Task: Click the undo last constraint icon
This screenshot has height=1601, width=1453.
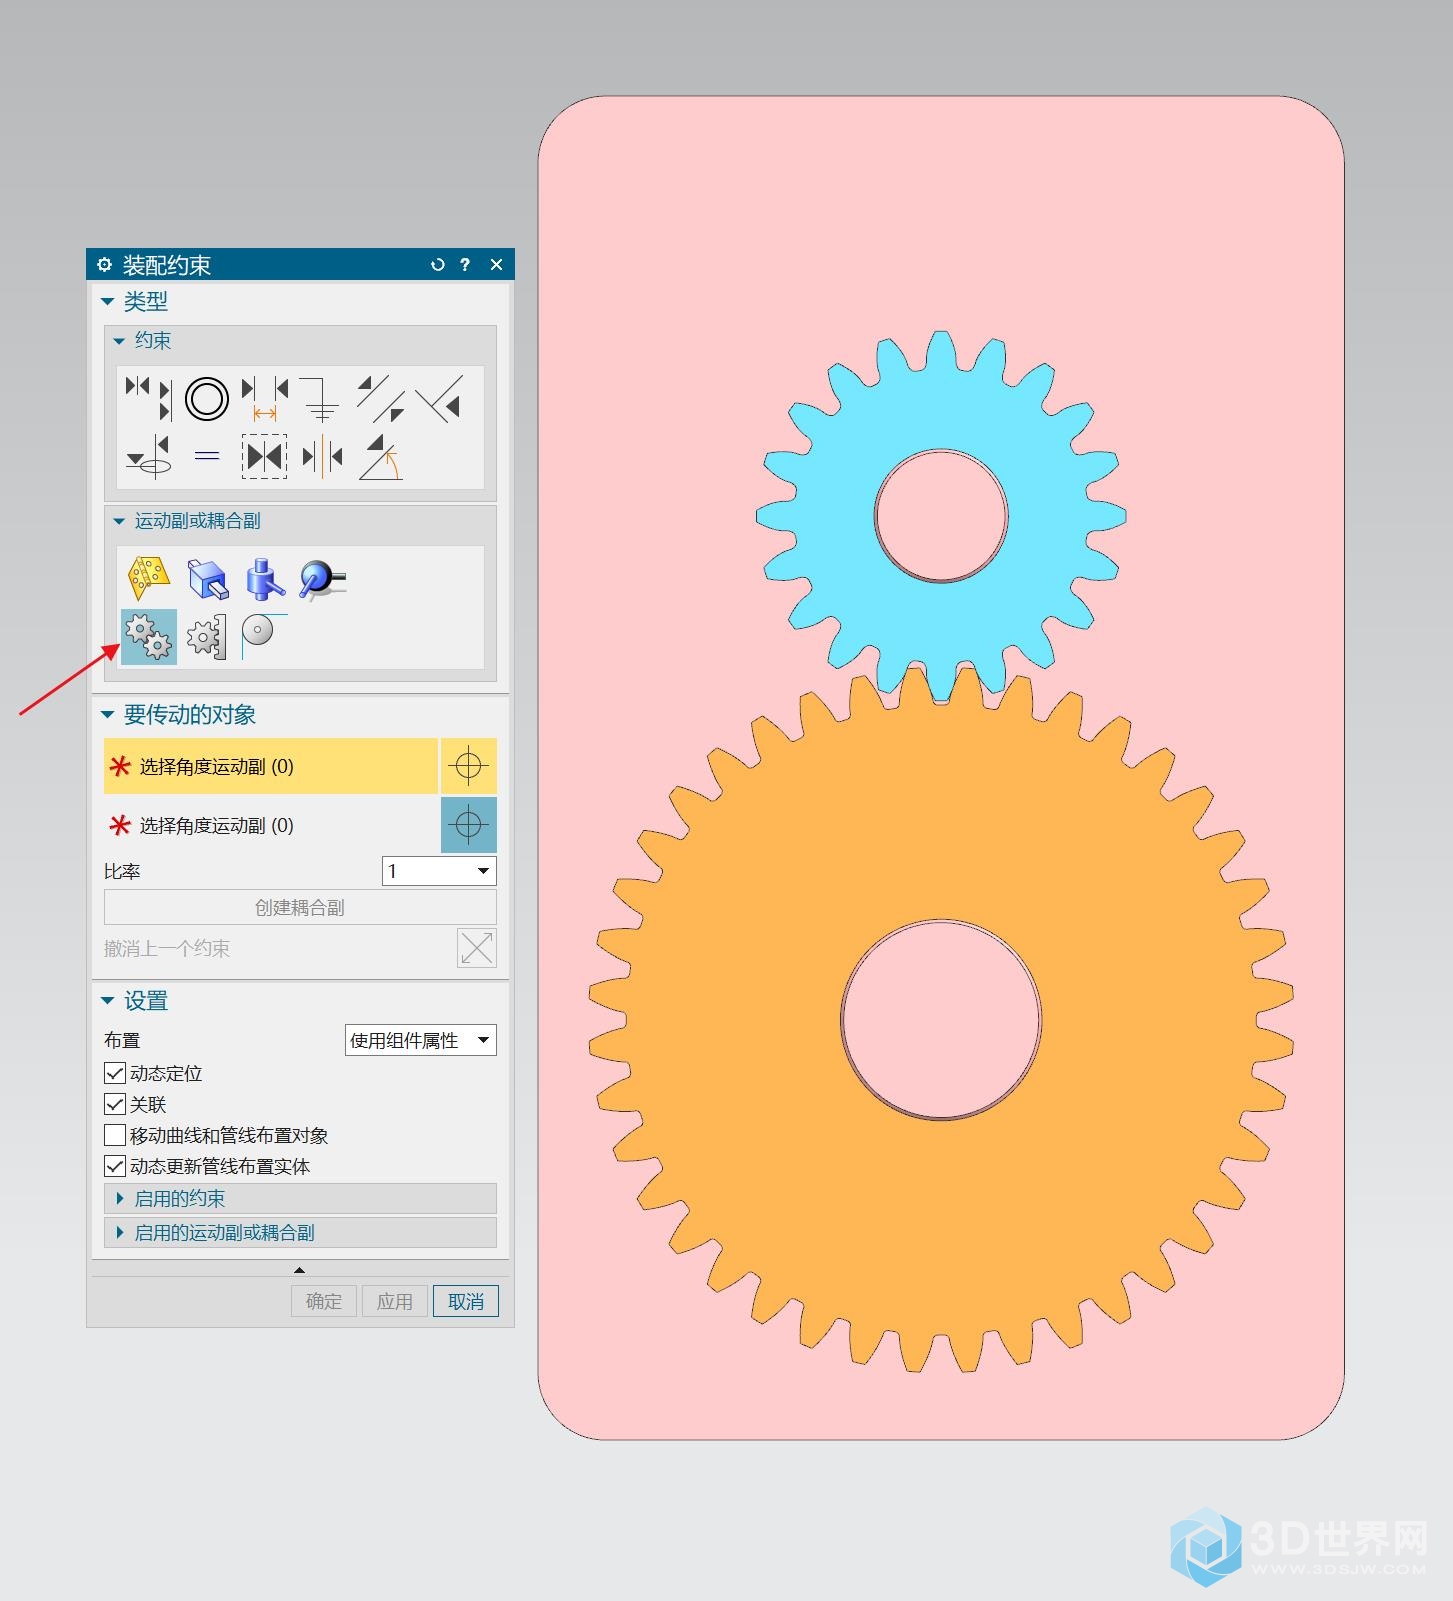Action: (x=477, y=948)
